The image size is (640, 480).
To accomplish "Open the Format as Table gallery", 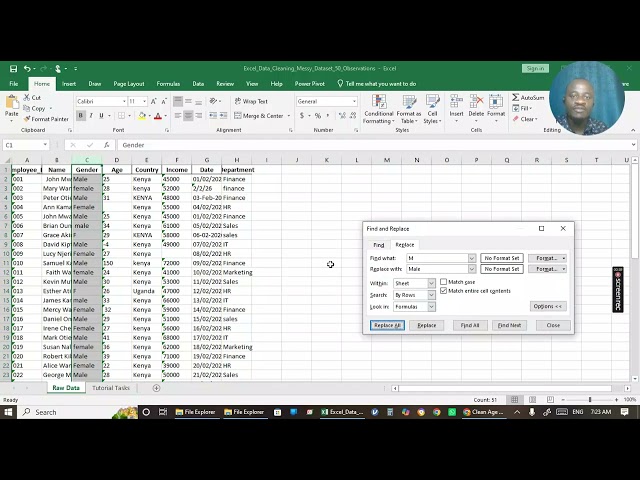I will tap(409, 109).
